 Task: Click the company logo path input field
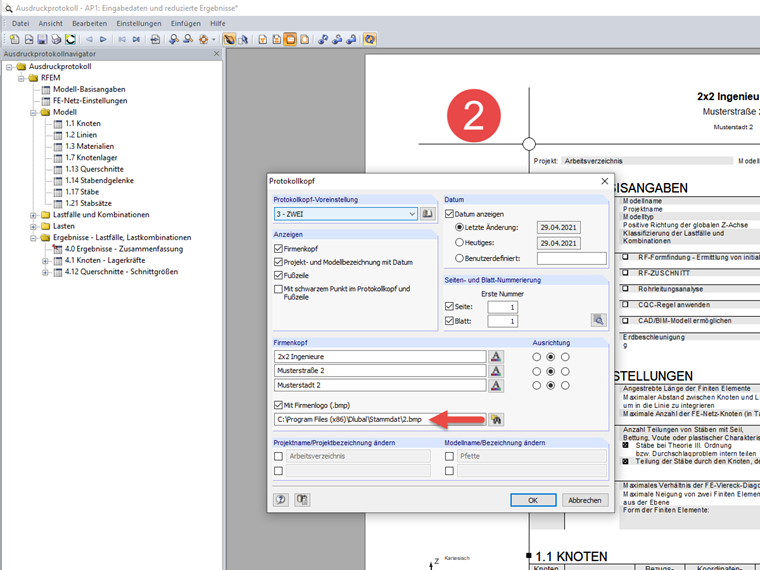(x=380, y=420)
